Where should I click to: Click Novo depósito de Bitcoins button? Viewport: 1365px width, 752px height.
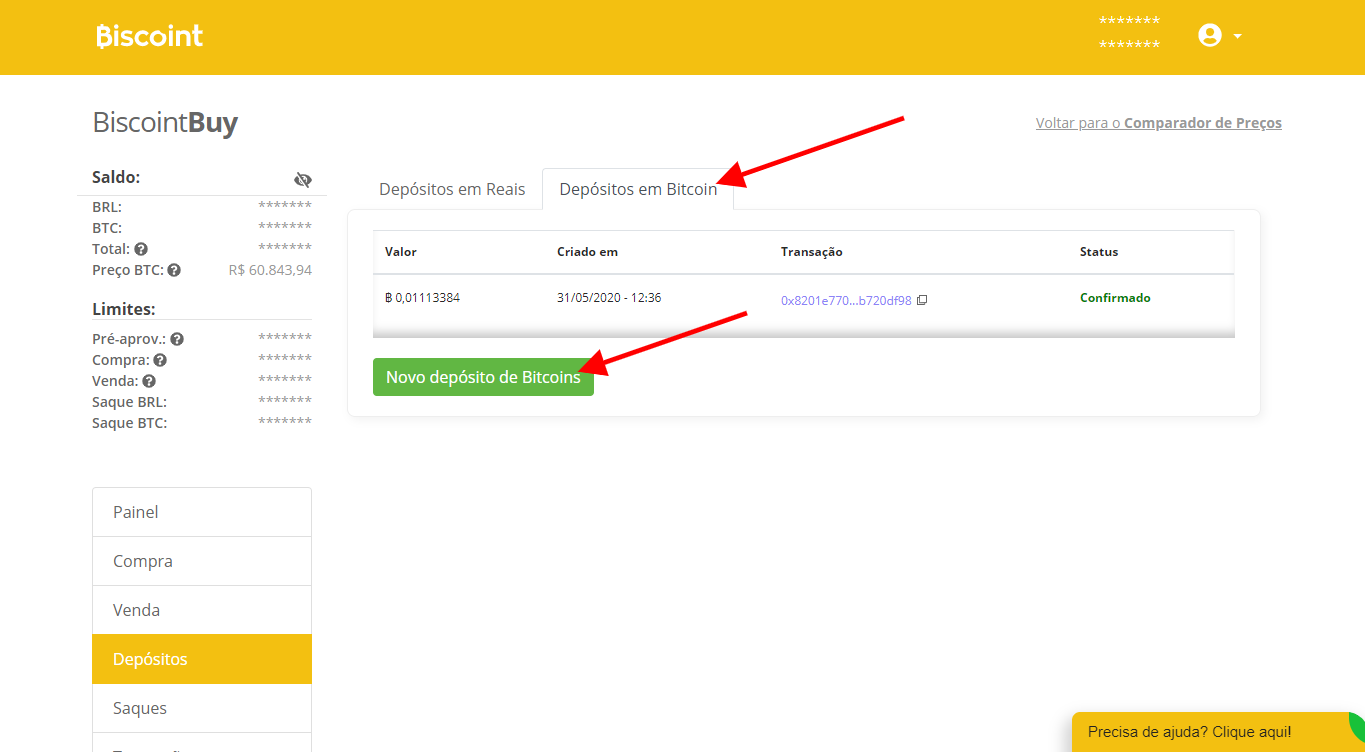483,377
